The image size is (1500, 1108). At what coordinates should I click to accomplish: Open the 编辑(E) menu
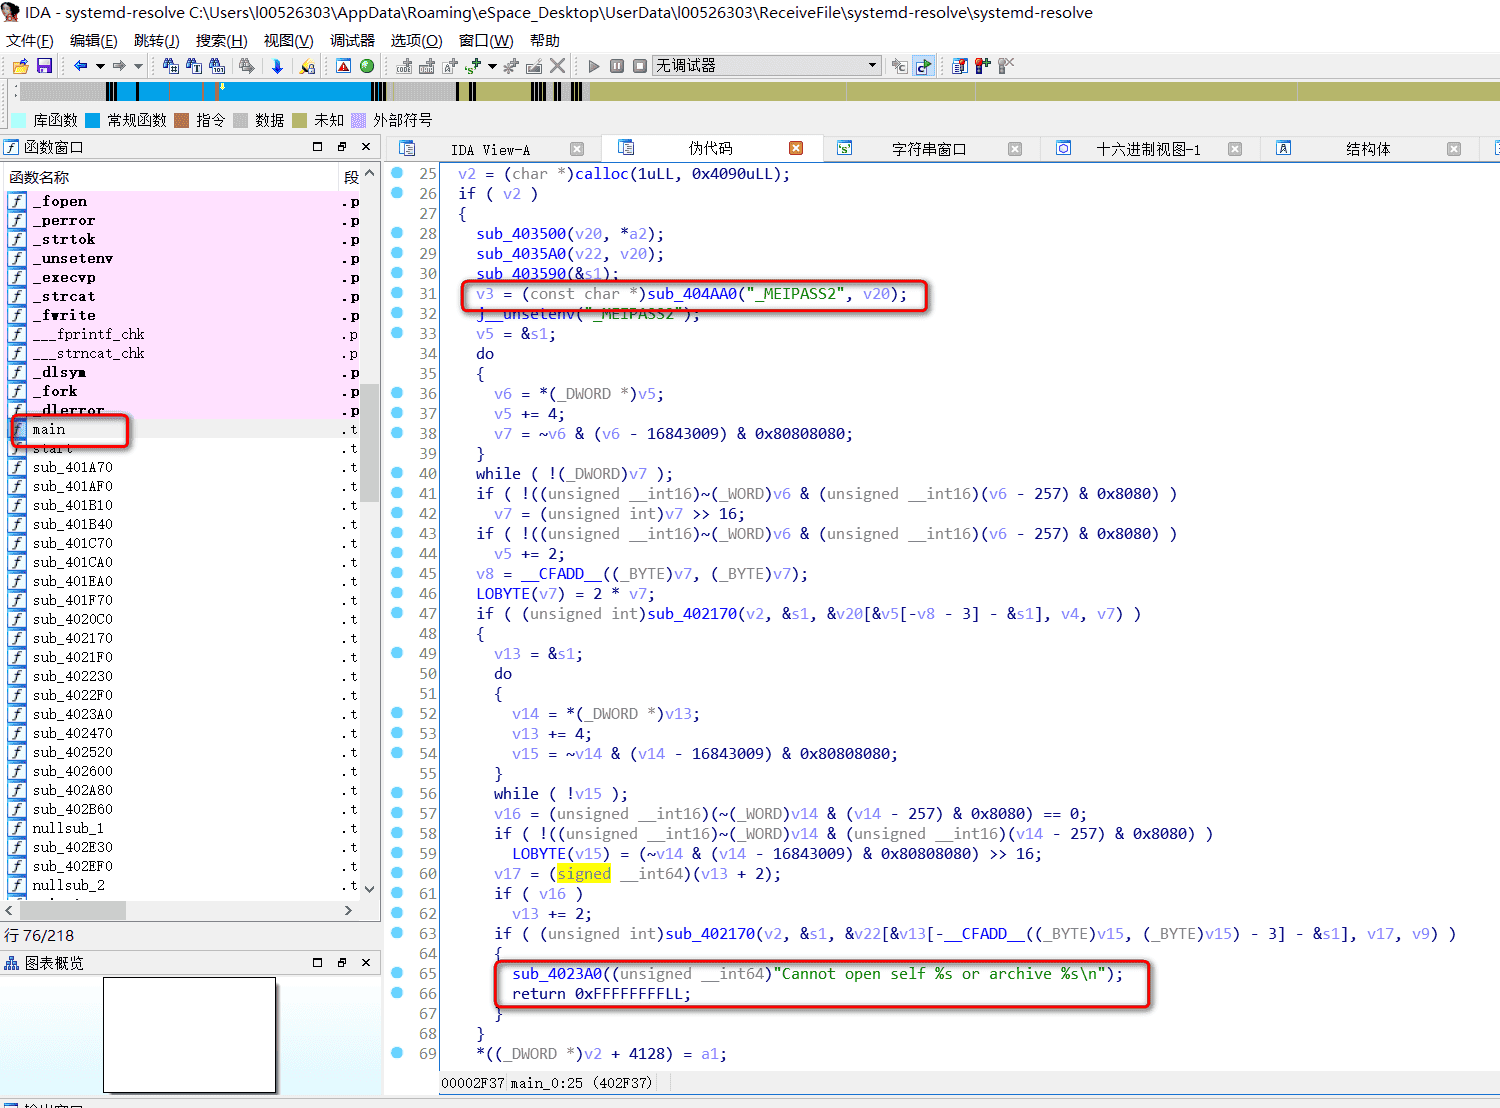pyautogui.click(x=94, y=41)
